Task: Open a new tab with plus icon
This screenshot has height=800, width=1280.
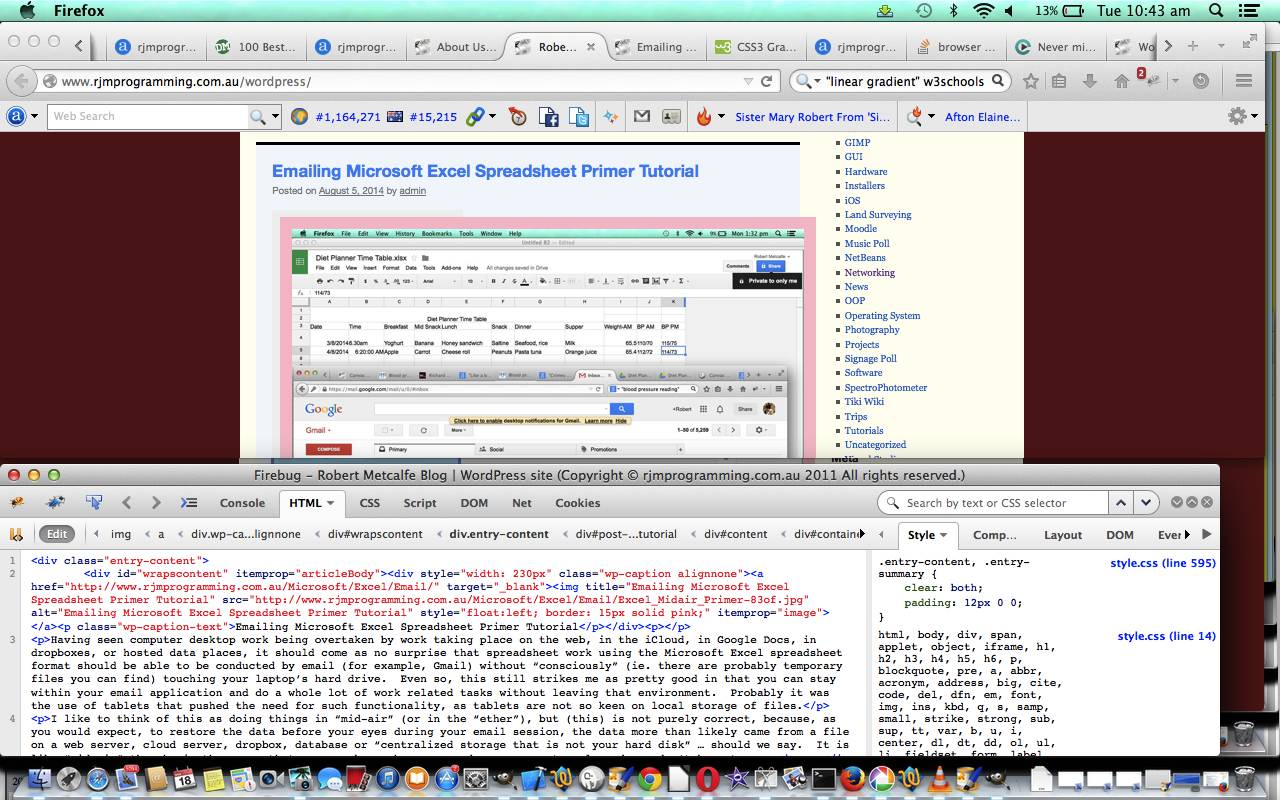Action: 1193,46
